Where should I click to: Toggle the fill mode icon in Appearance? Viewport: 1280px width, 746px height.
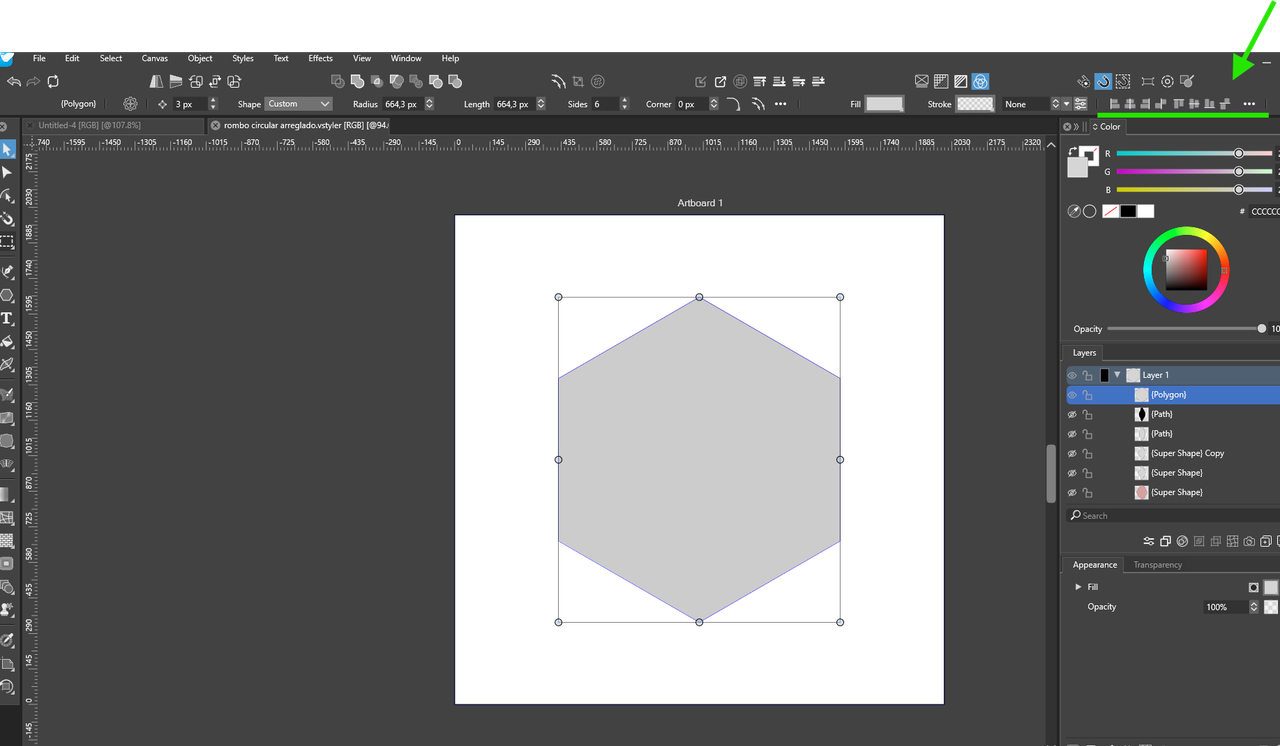click(1253, 587)
